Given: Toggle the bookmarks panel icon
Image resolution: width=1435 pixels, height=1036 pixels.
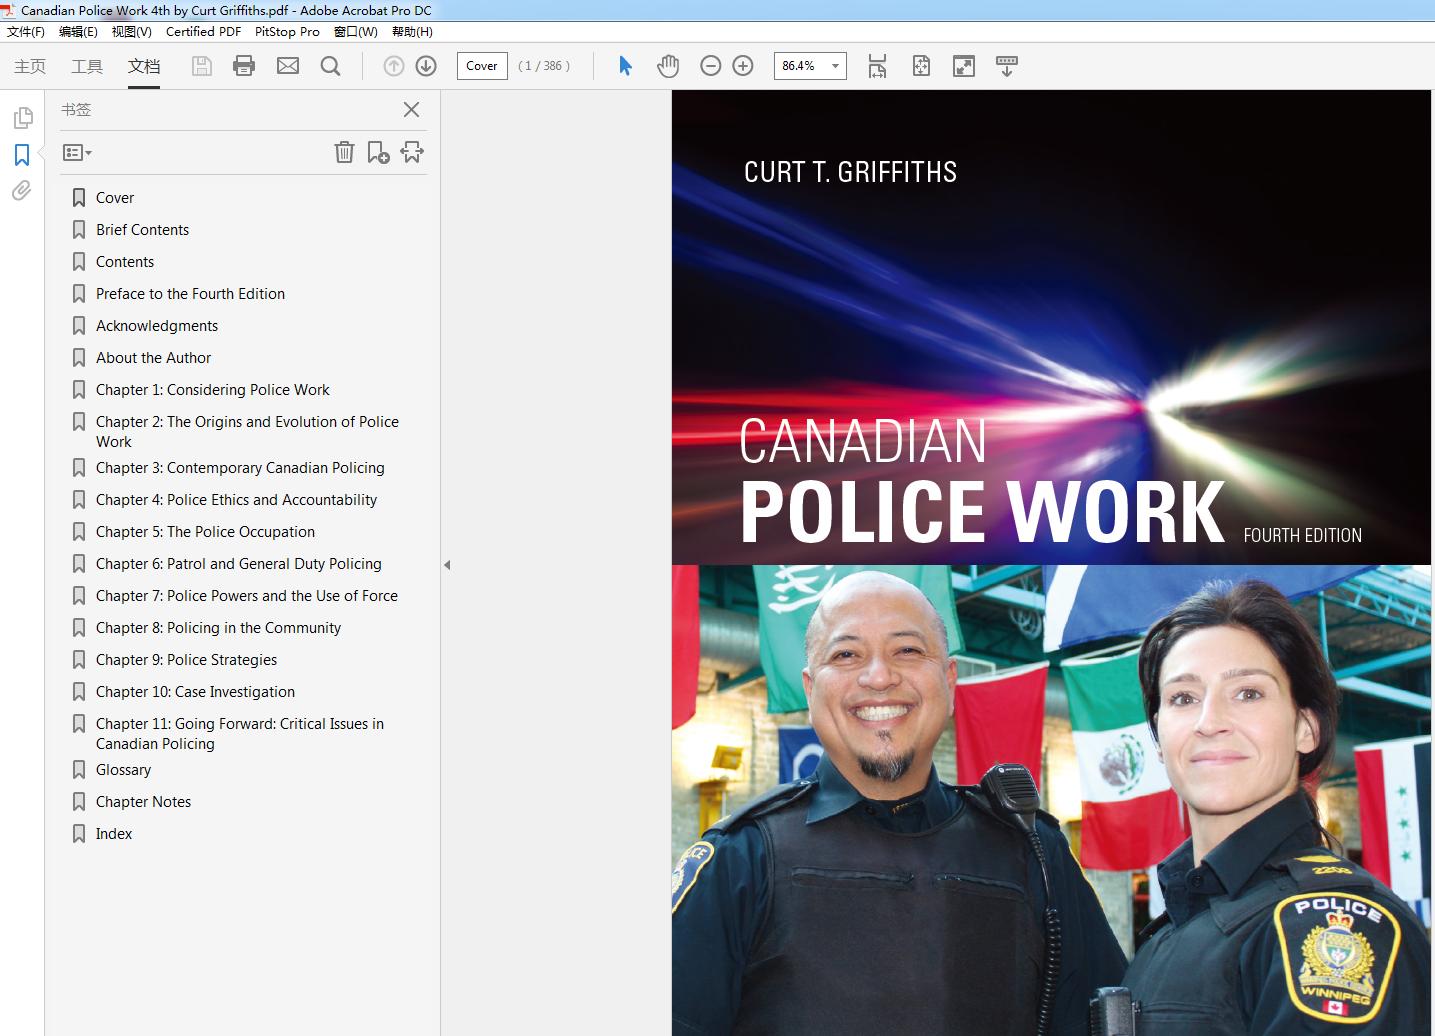Looking at the screenshot, I should point(22,155).
